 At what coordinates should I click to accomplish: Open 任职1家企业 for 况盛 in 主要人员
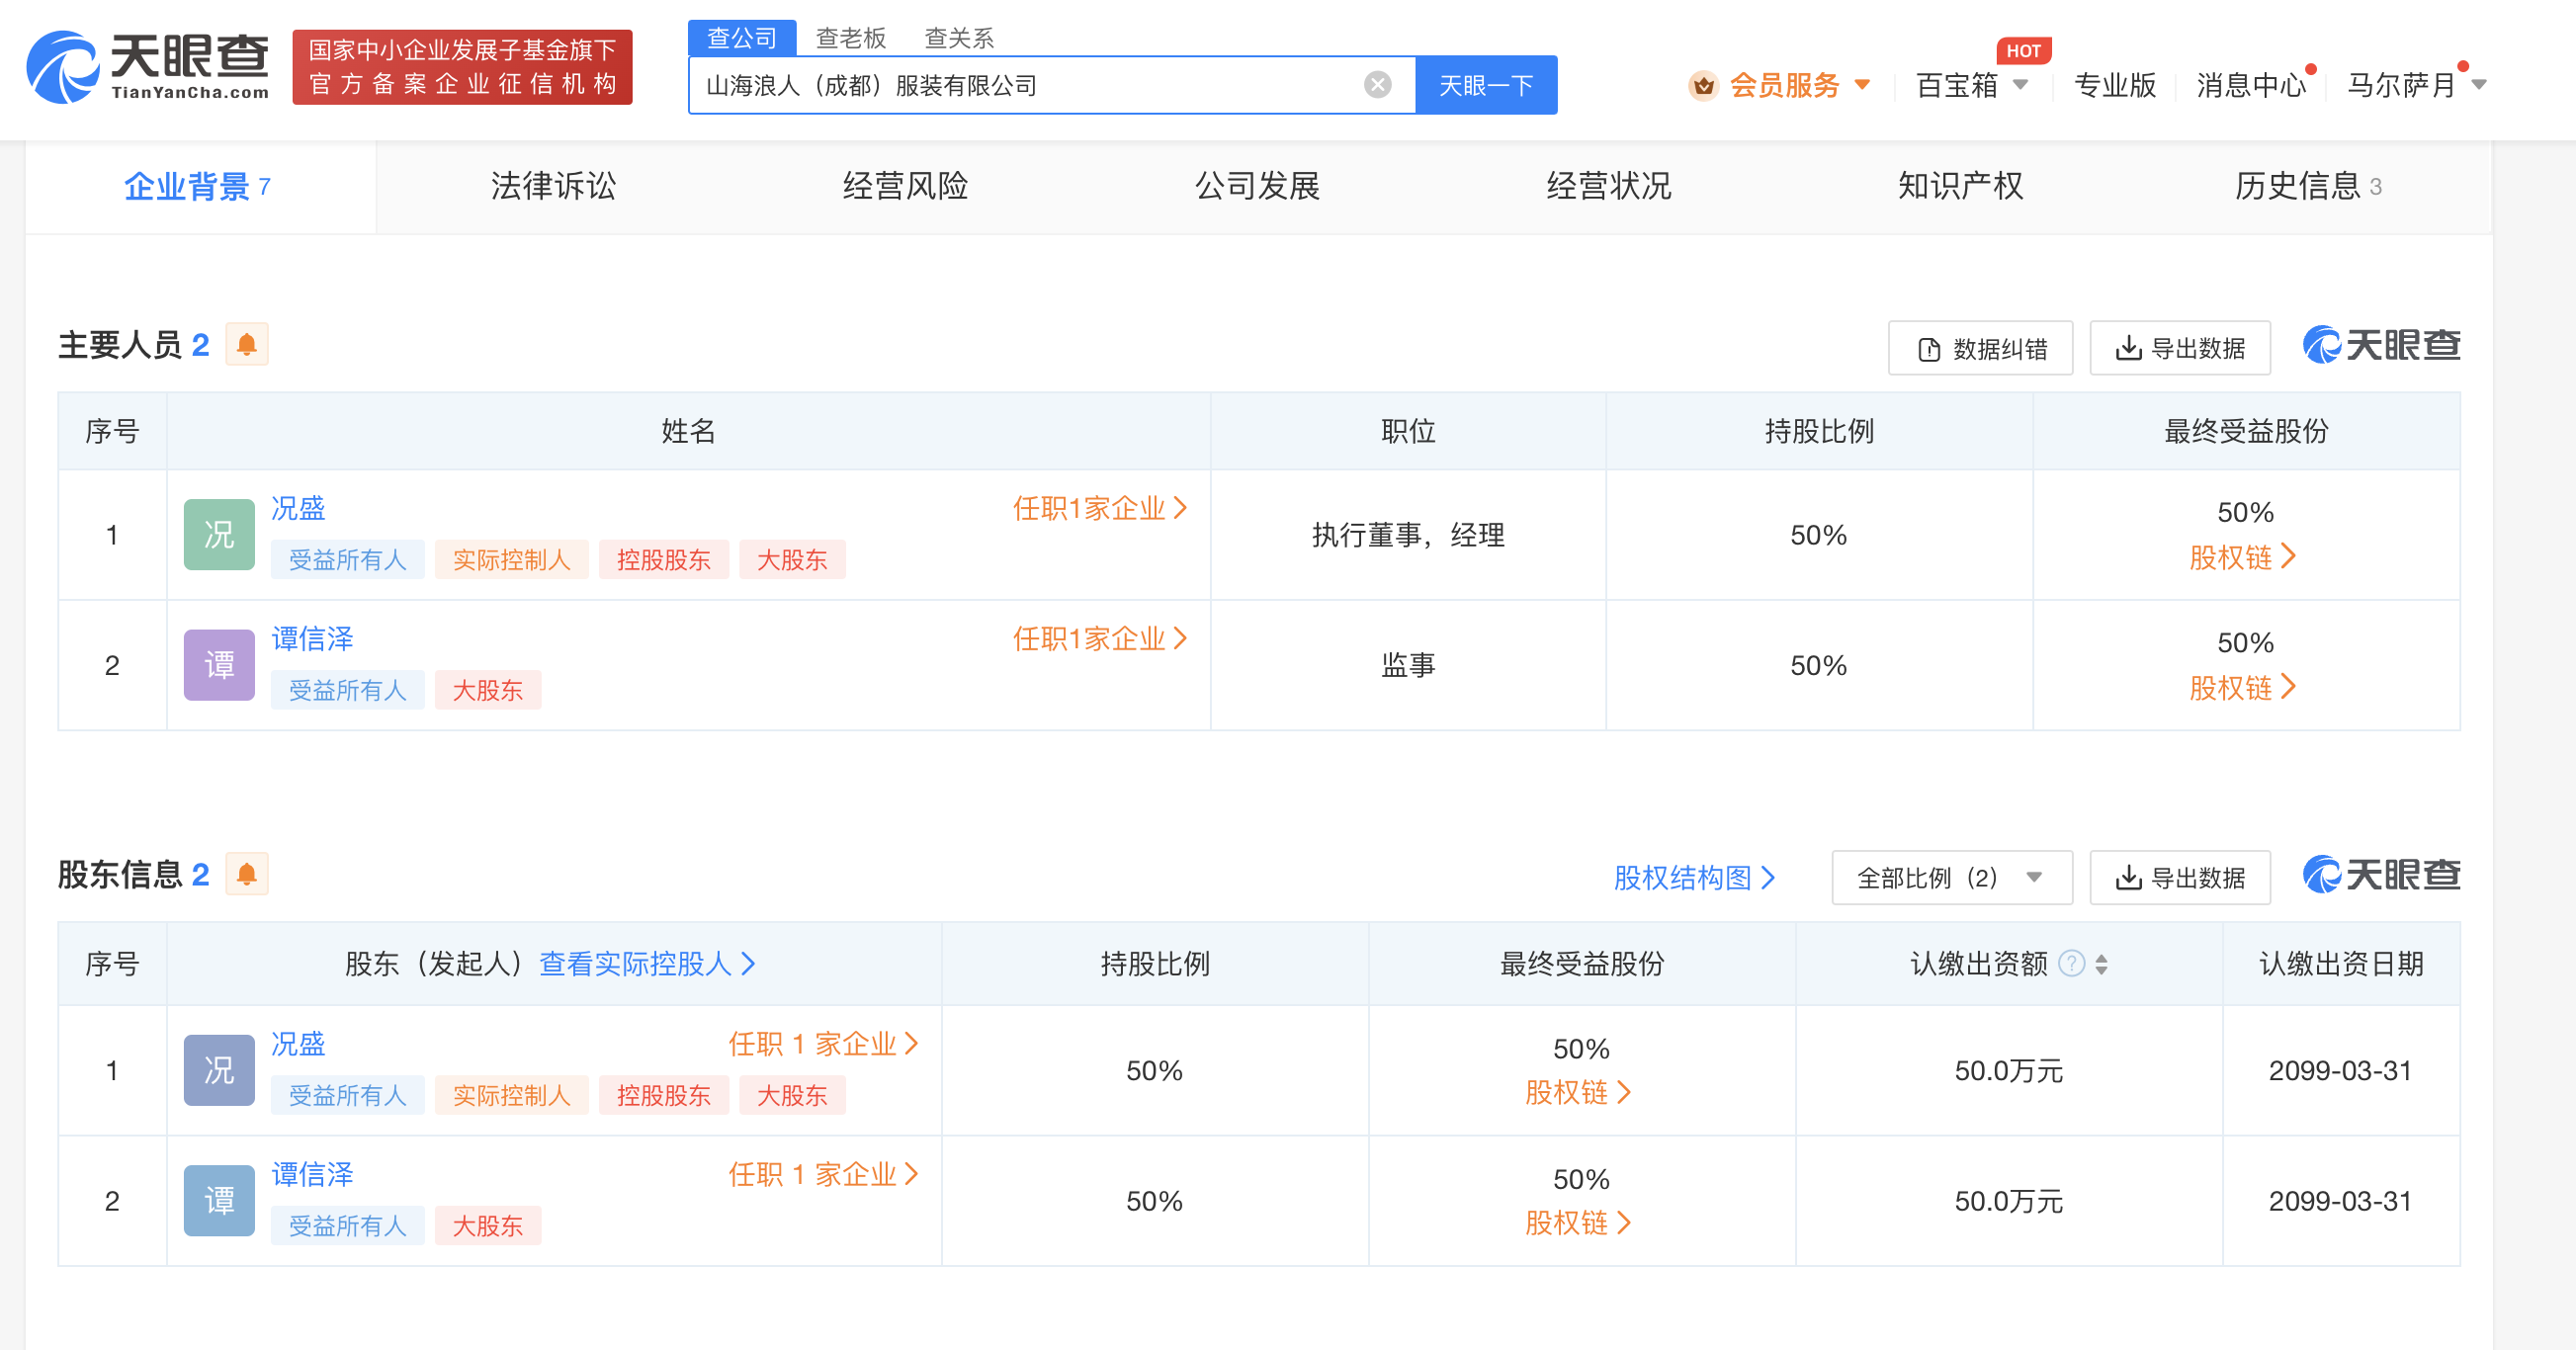(x=1100, y=508)
